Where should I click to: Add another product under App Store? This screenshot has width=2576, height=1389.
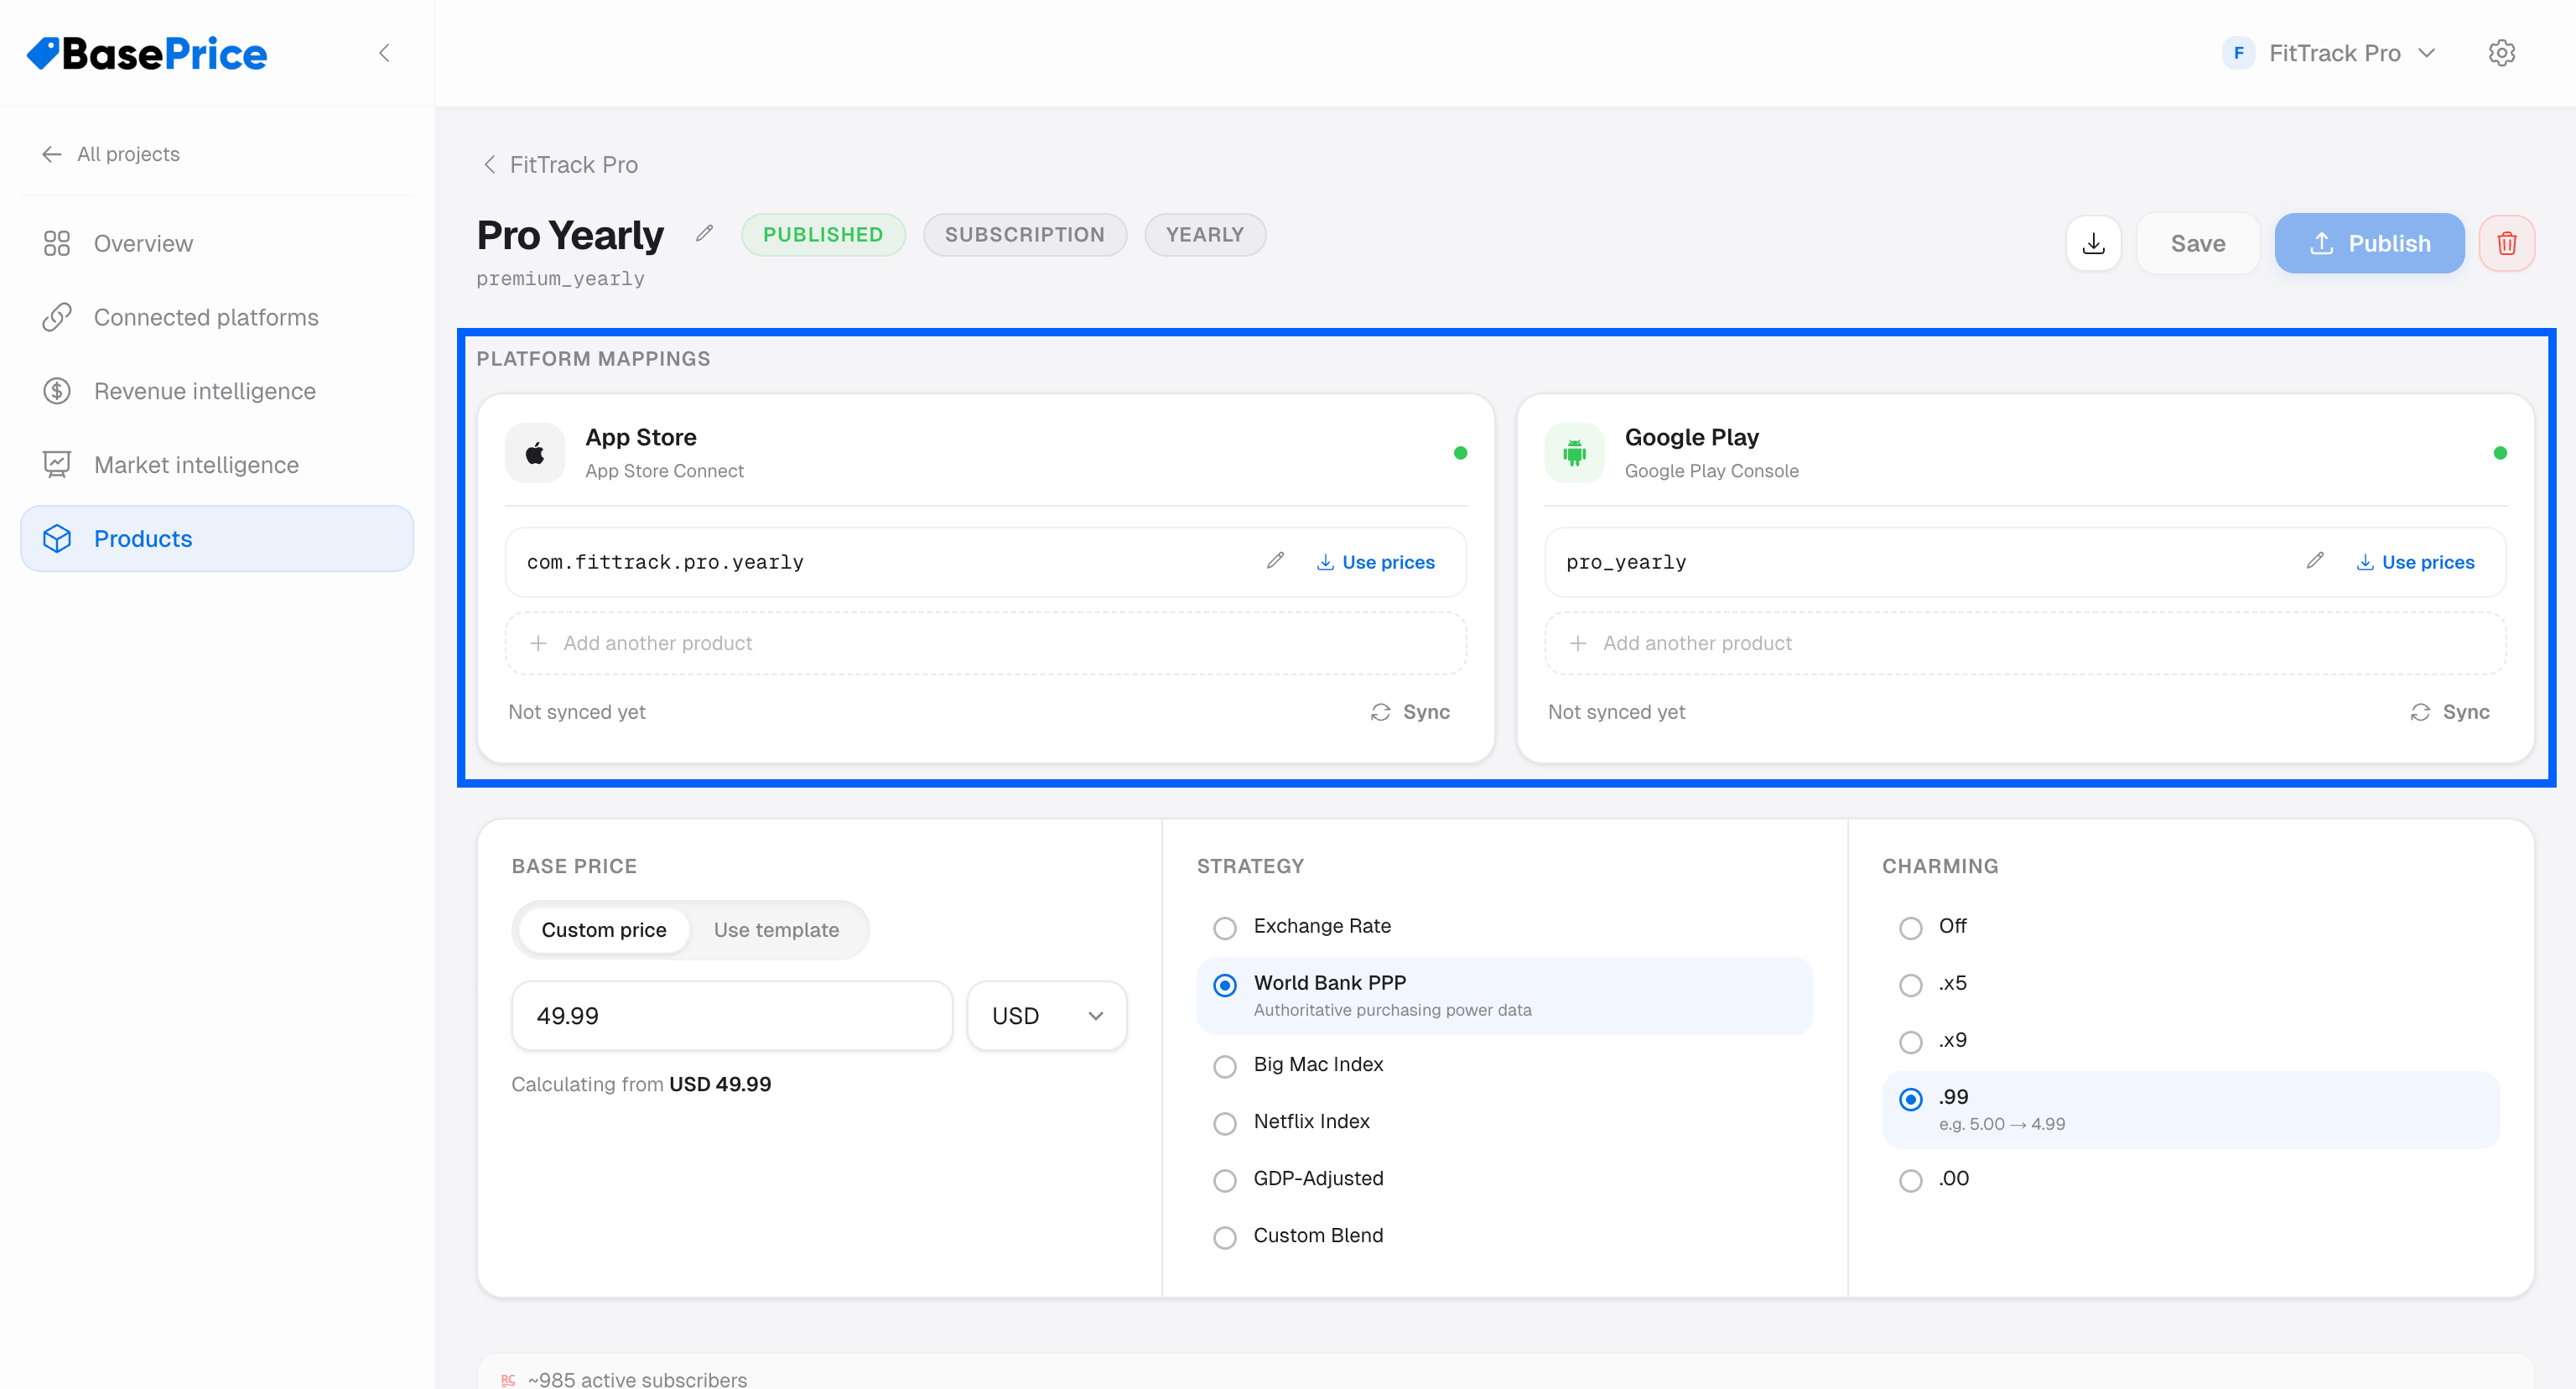point(986,643)
